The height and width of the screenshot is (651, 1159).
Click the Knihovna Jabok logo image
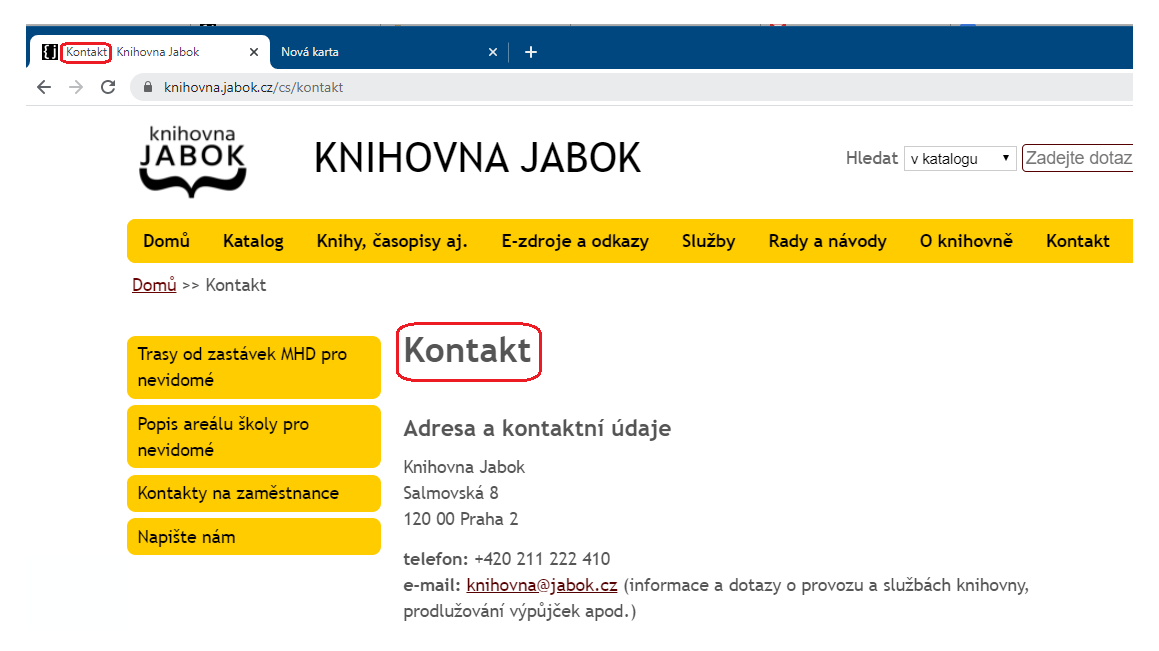(x=192, y=161)
